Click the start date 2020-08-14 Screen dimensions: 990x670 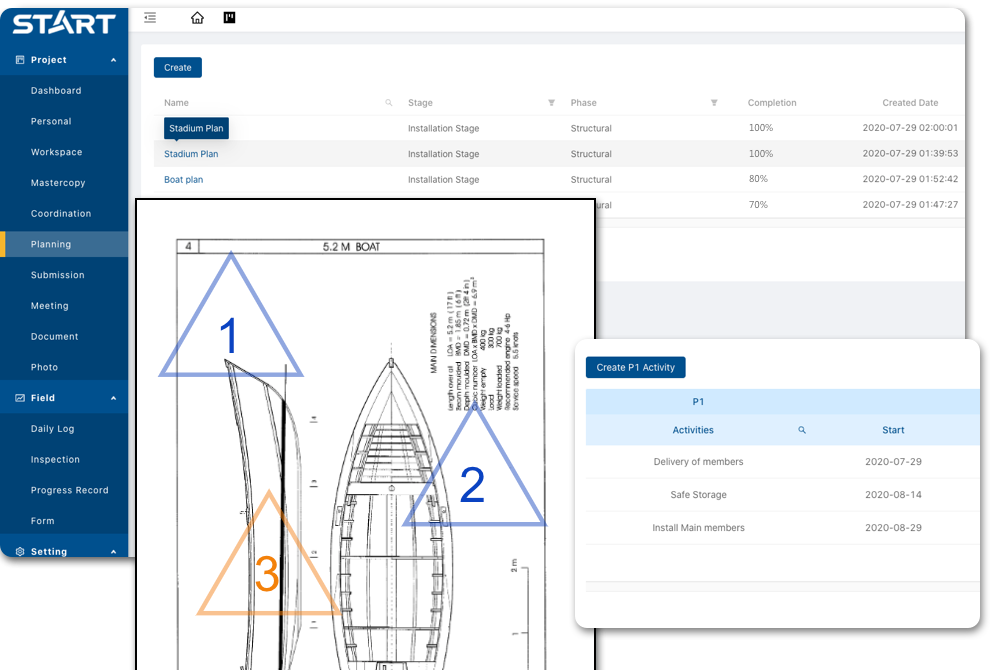pyautogui.click(x=893, y=494)
